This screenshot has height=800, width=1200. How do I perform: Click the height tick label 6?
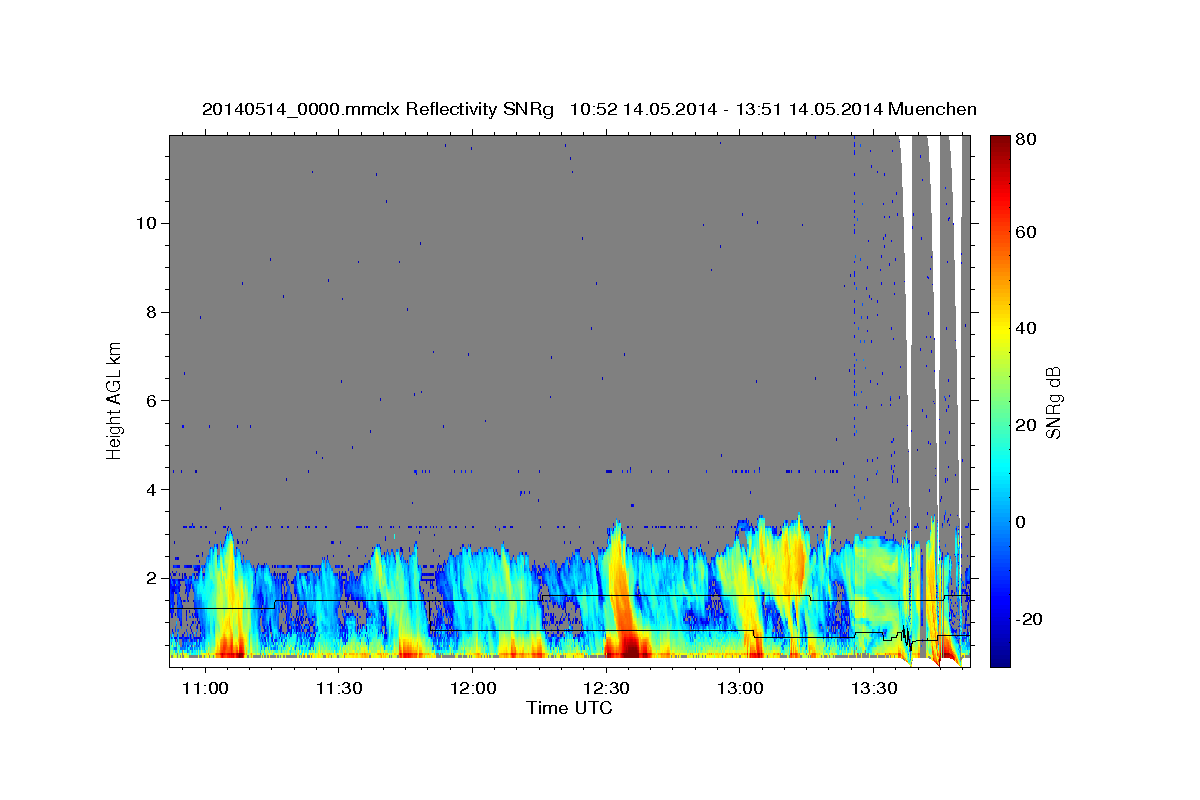151,401
